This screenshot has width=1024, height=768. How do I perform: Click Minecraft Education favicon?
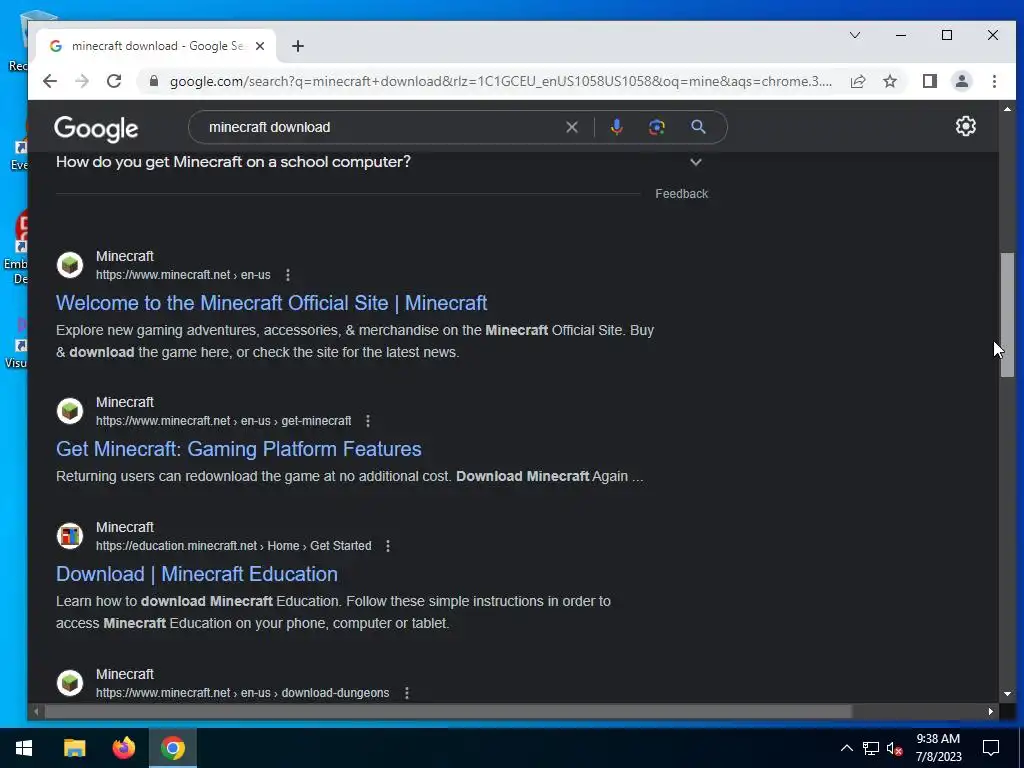point(70,536)
